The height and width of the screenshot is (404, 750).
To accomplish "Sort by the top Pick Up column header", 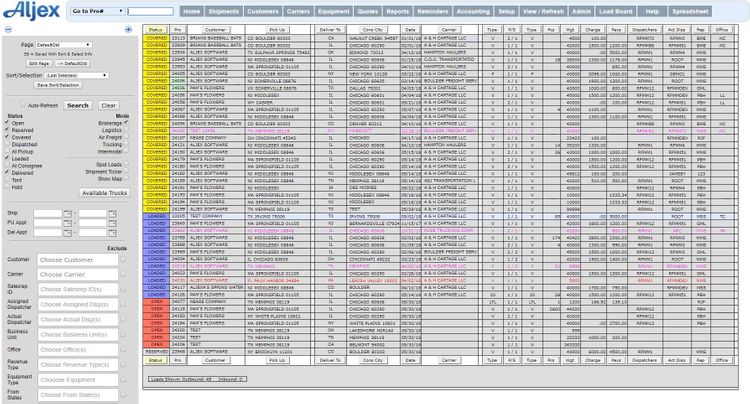I will point(277,30).
